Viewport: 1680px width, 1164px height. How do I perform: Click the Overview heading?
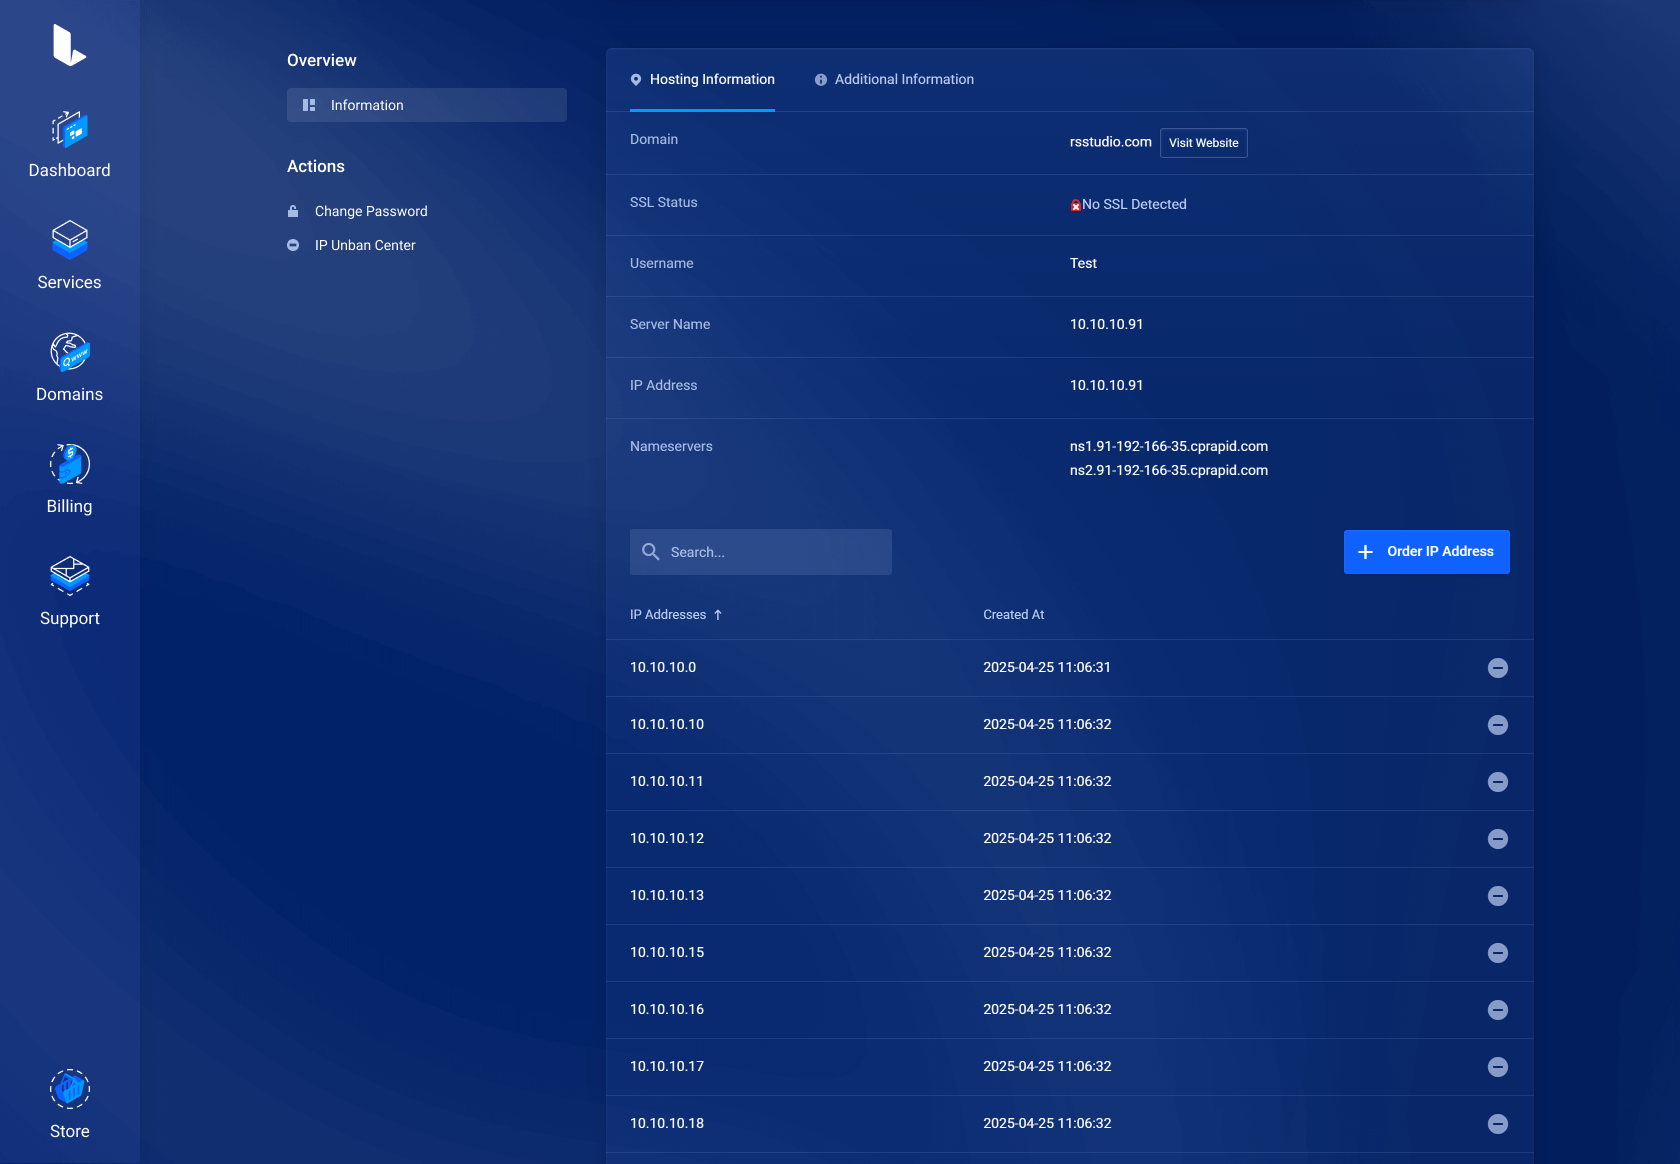(321, 60)
